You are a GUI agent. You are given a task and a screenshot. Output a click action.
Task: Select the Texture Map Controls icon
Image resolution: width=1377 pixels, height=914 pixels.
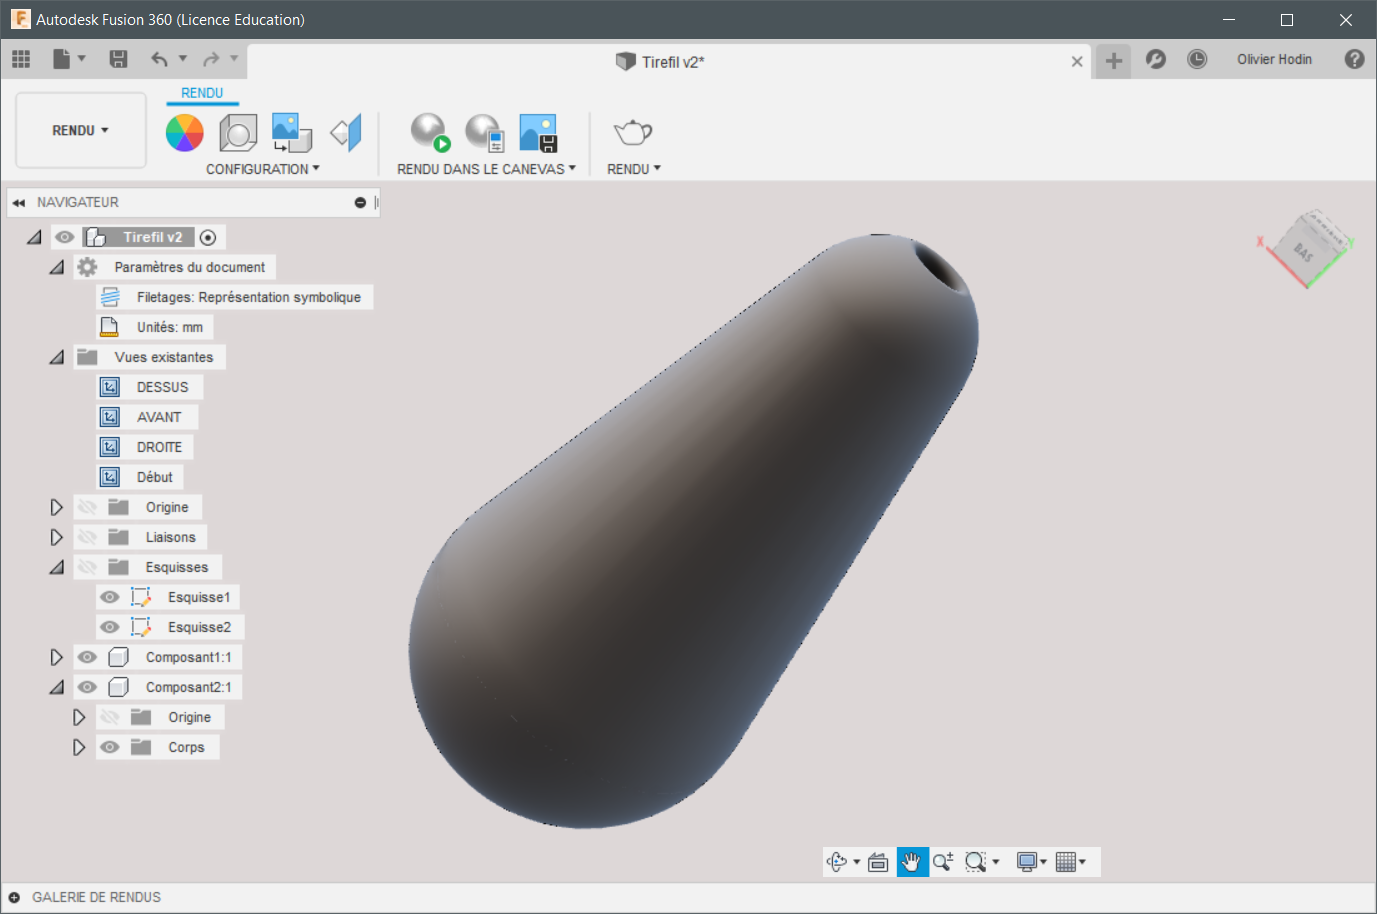point(346,132)
